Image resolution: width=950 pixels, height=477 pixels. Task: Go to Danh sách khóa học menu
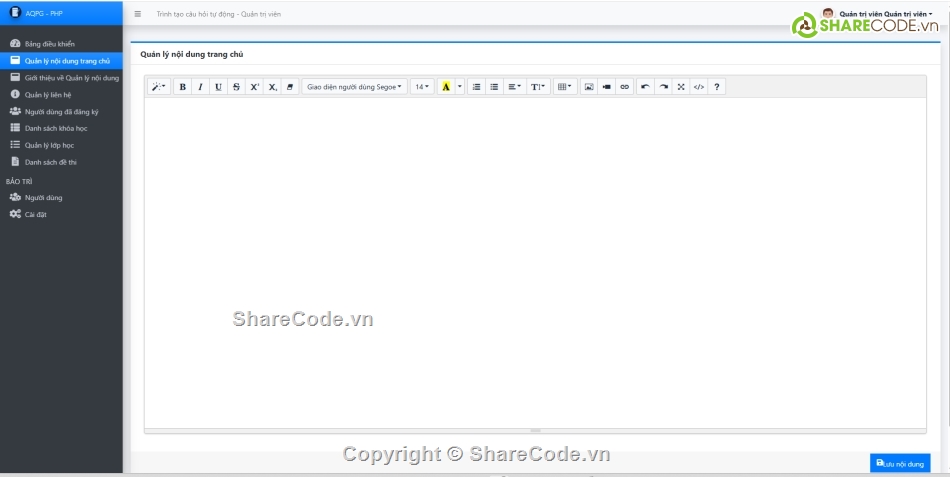[x=56, y=129]
